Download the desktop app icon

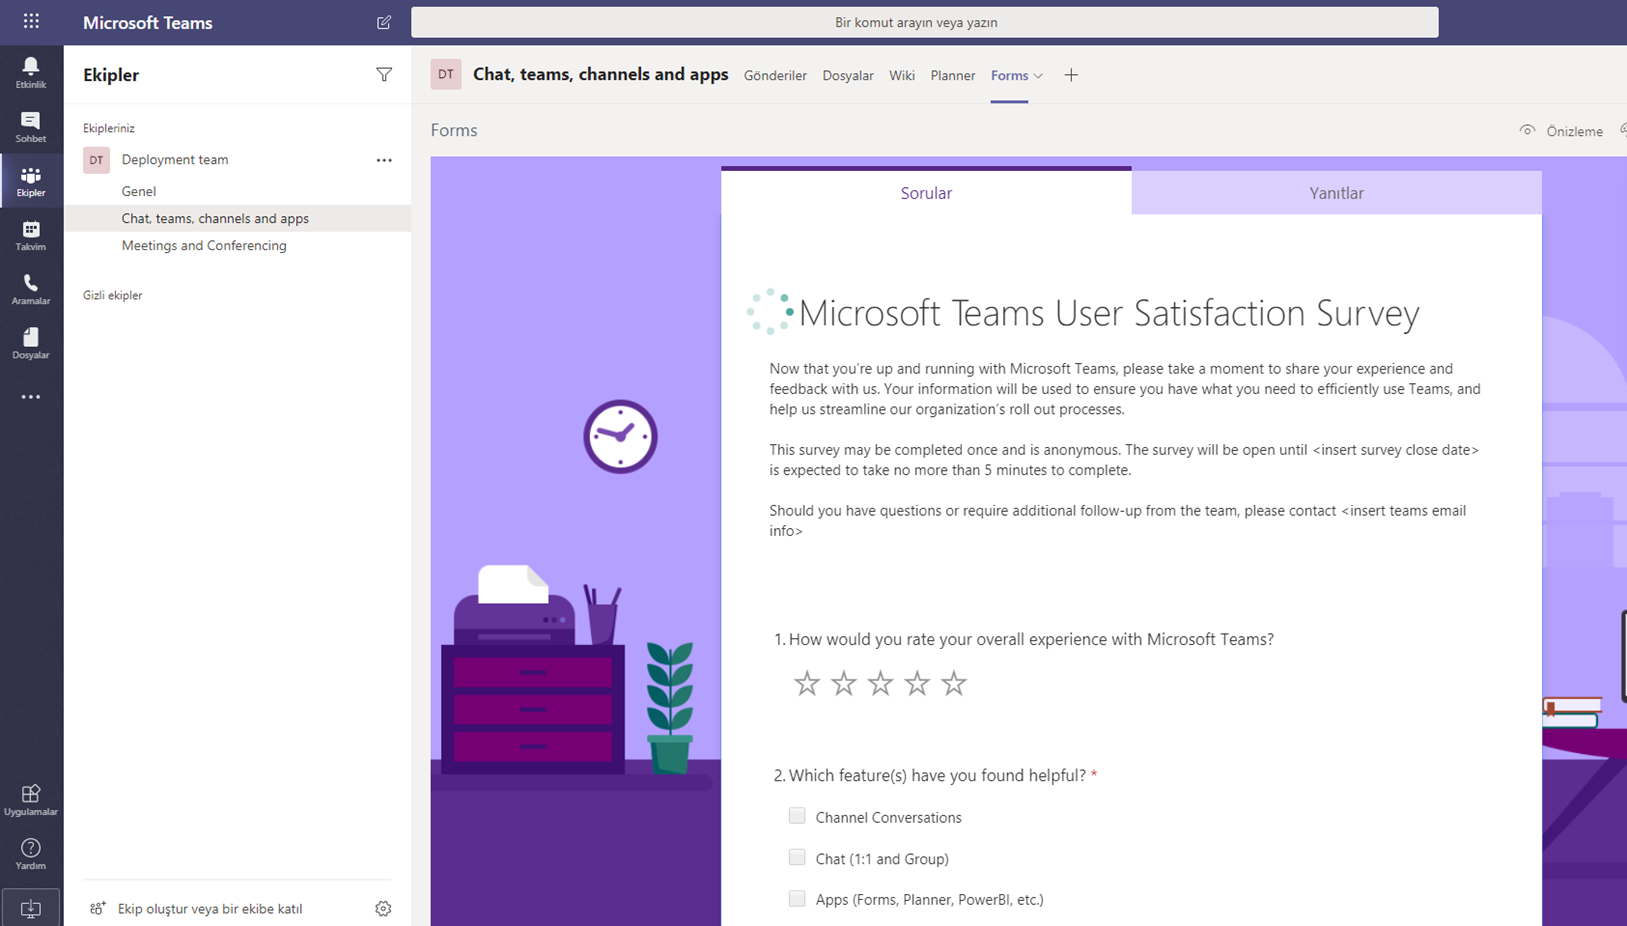click(x=31, y=908)
